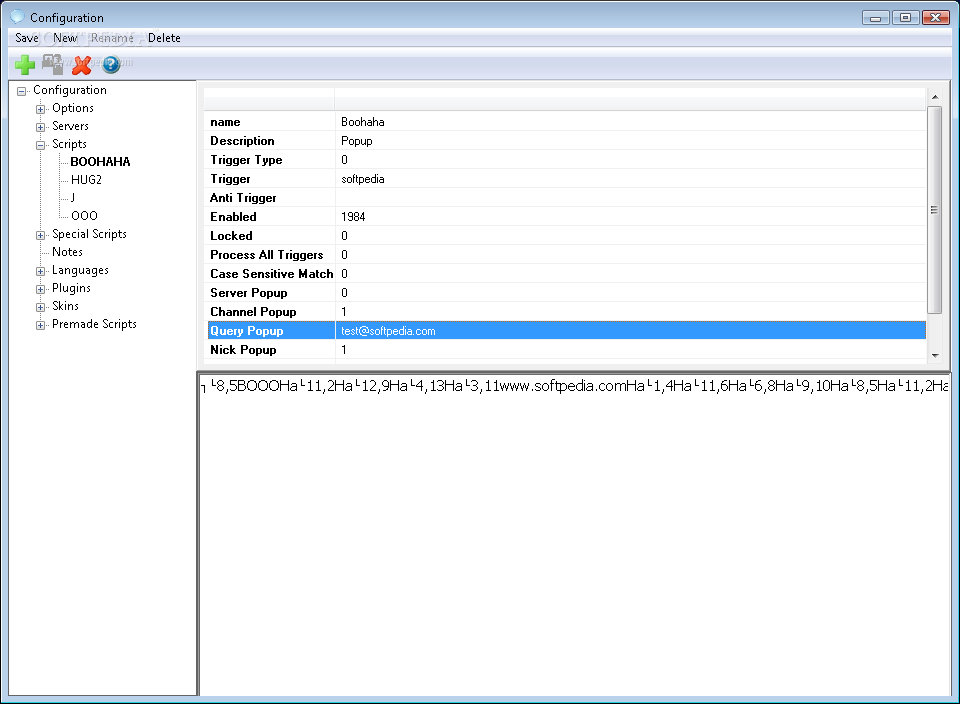Click the Delete menu item
Image resolution: width=960 pixels, height=704 pixels.
[x=164, y=38]
